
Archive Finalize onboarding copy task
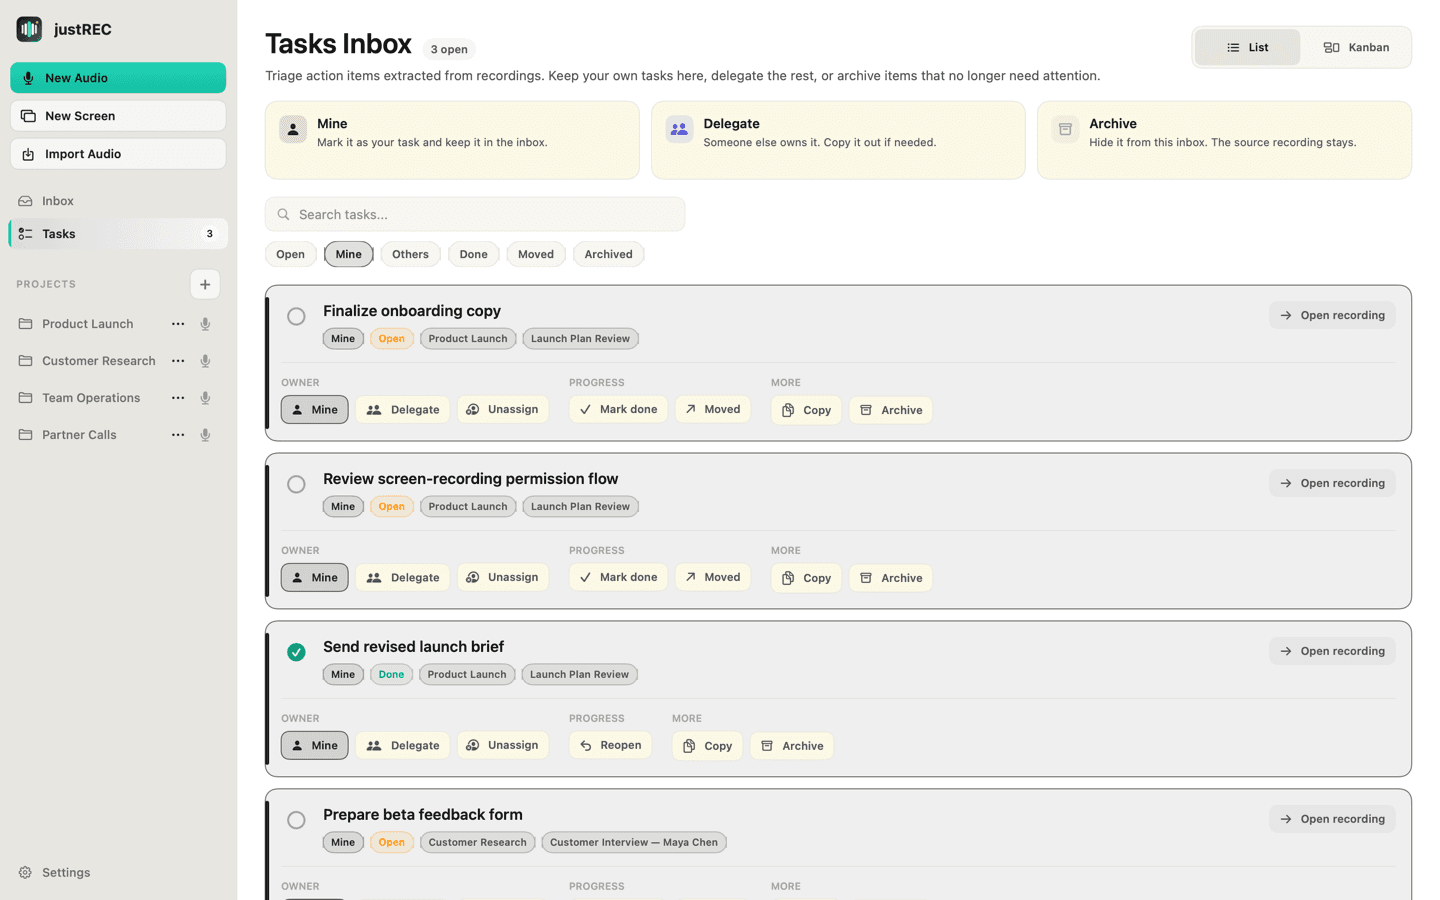891,410
